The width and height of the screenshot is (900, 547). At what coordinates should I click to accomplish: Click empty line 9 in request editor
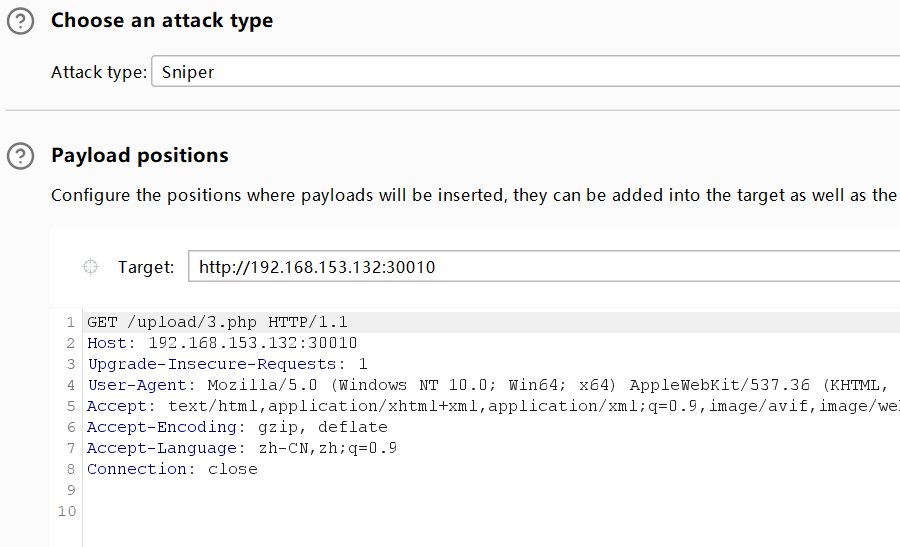(x=491, y=490)
